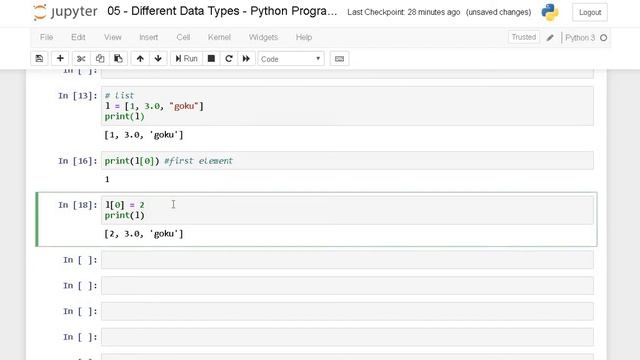Viewport: 640px width, 360px height.
Task: Click the output [2, 3.0, 'goku']
Action: 144,233
